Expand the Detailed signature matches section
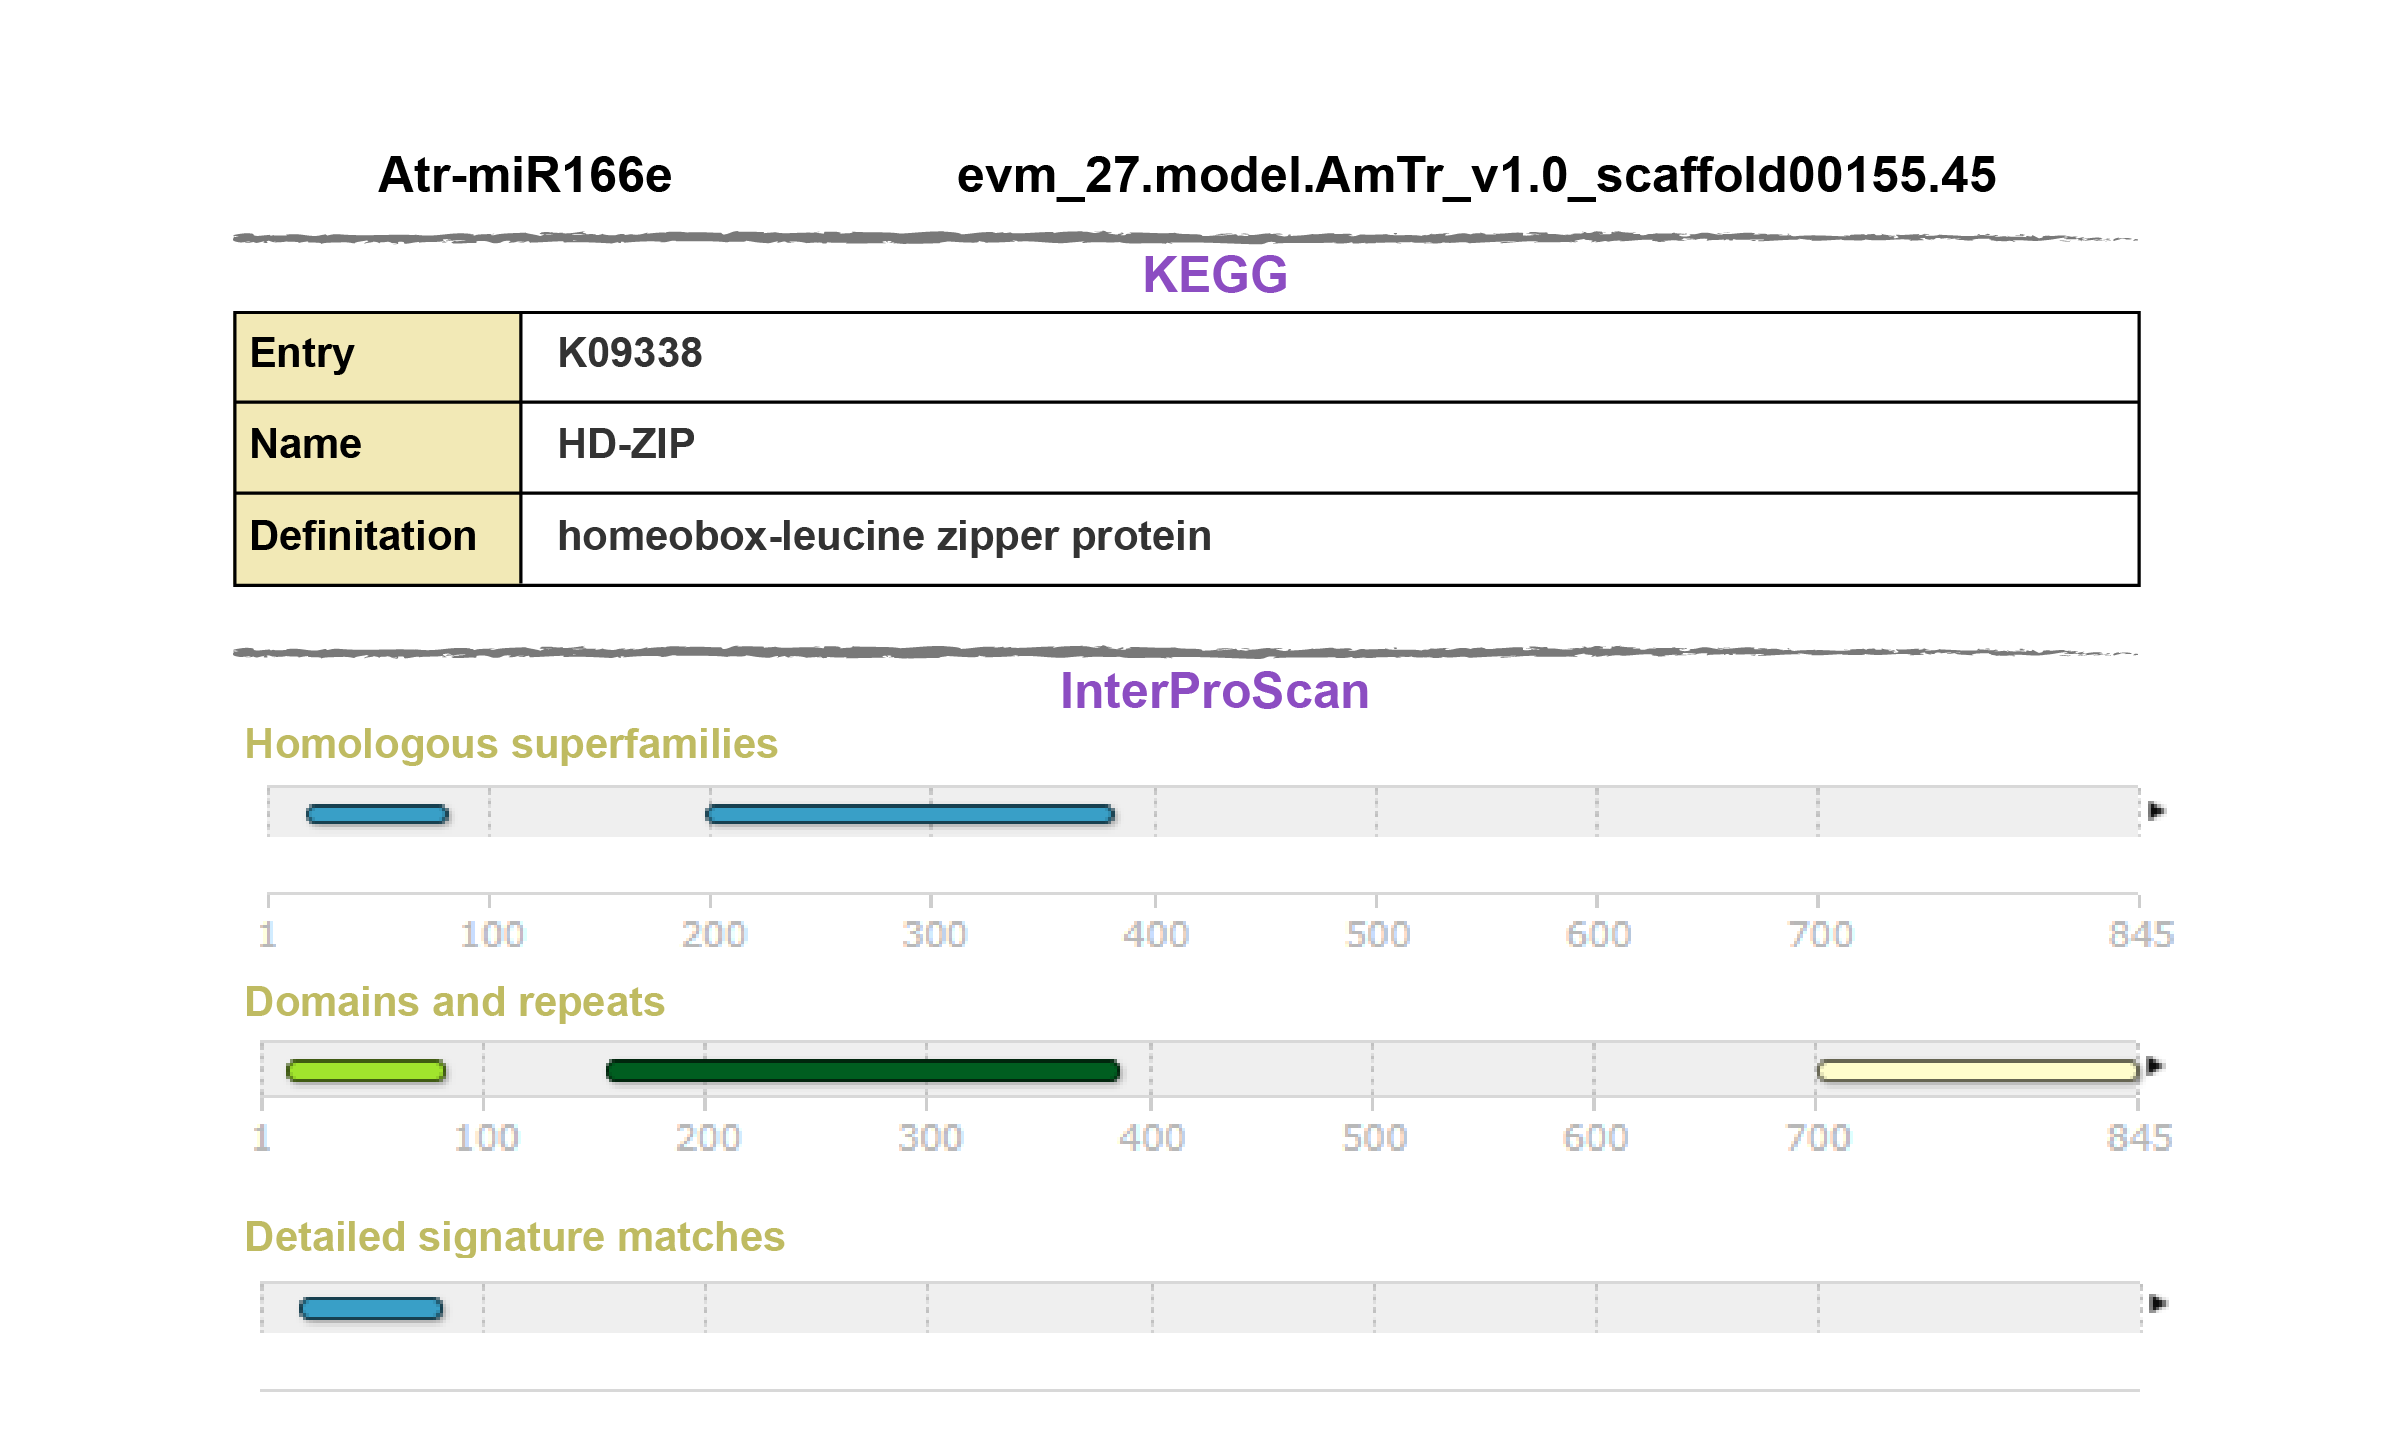Viewport: 2396px width, 1438px height. (515, 1237)
